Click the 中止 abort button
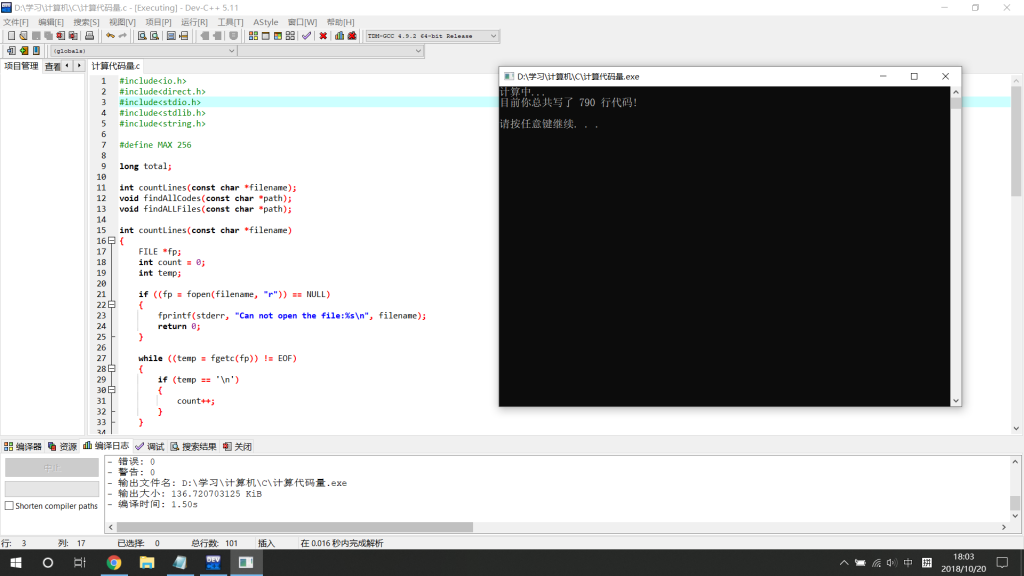The height and width of the screenshot is (576, 1024). click(x=52, y=468)
